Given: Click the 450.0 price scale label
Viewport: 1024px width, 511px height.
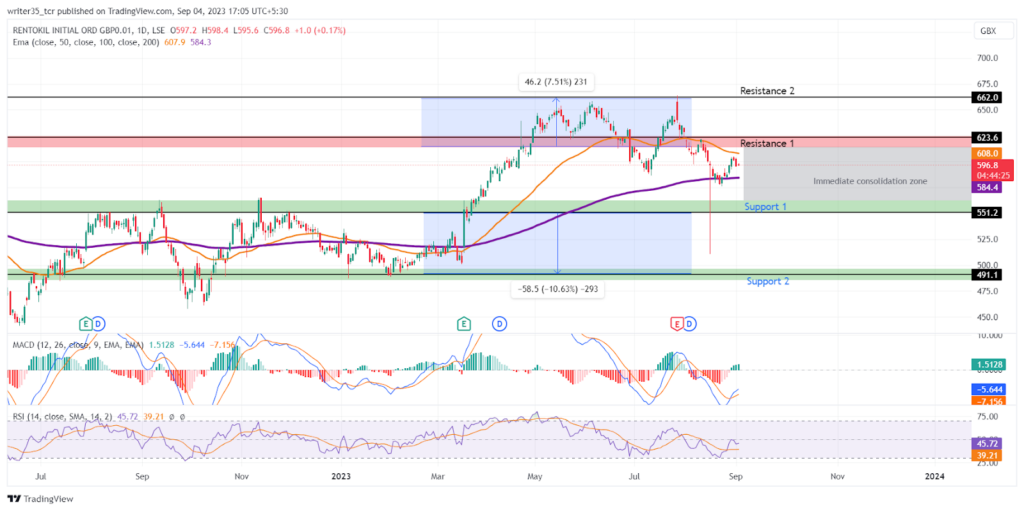Looking at the screenshot, I should (985, 317).
